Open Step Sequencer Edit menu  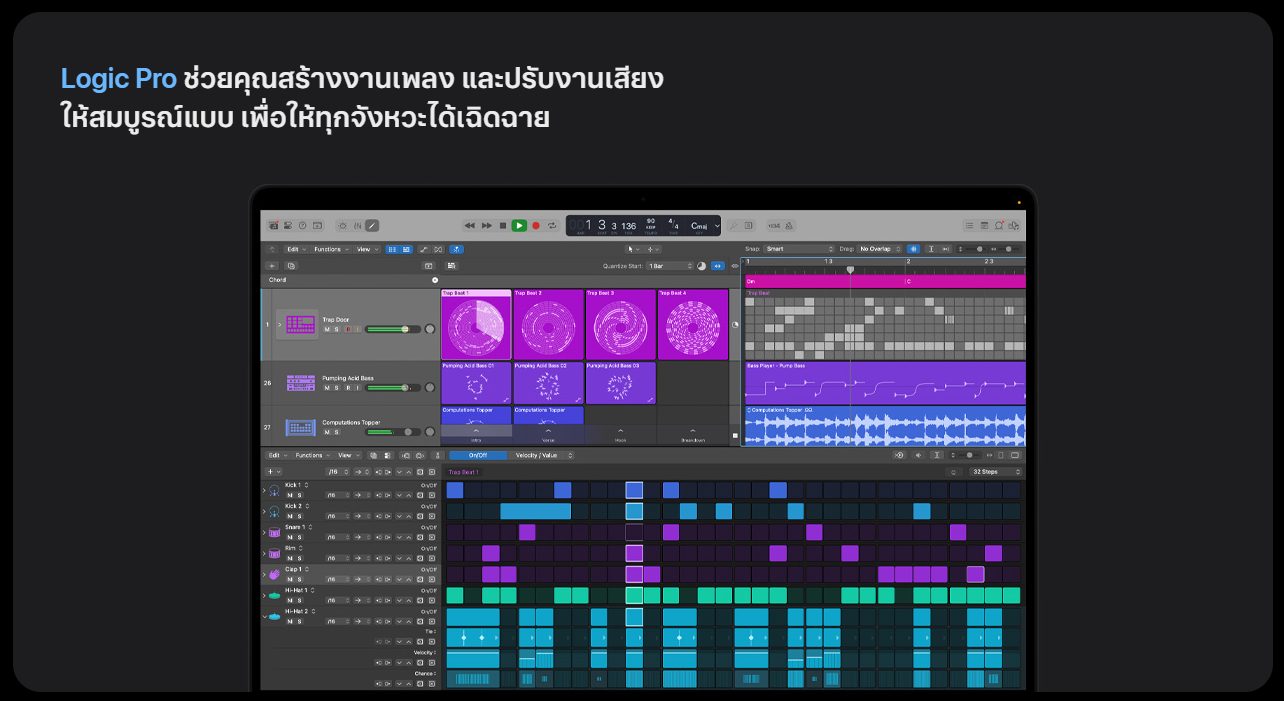(277, 455)
